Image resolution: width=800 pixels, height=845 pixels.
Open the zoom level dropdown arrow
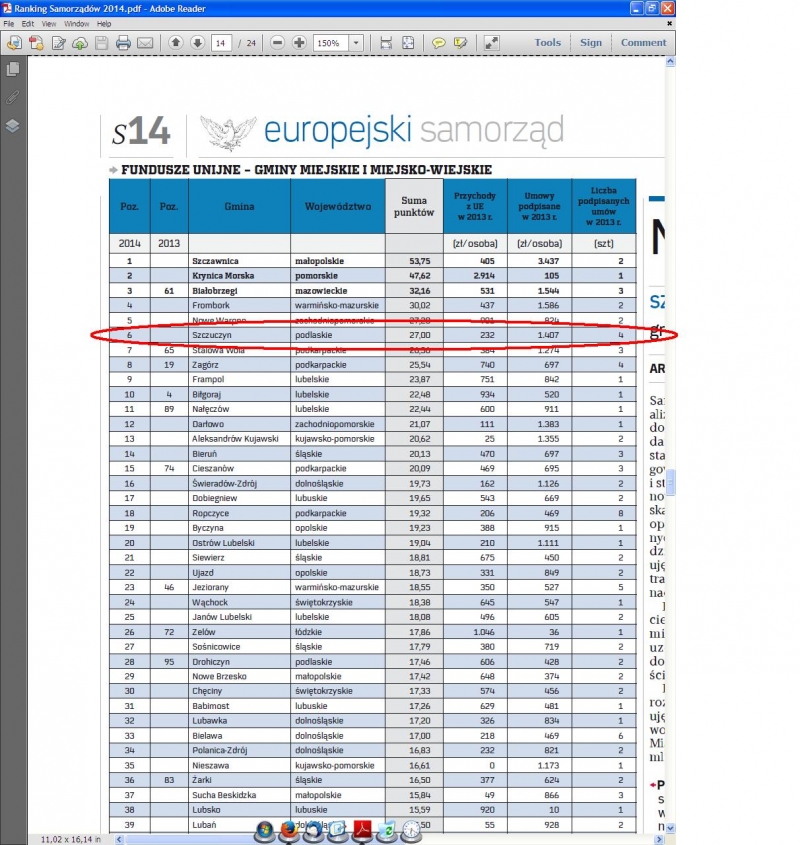pyautogui.click(x=356, y=43)
